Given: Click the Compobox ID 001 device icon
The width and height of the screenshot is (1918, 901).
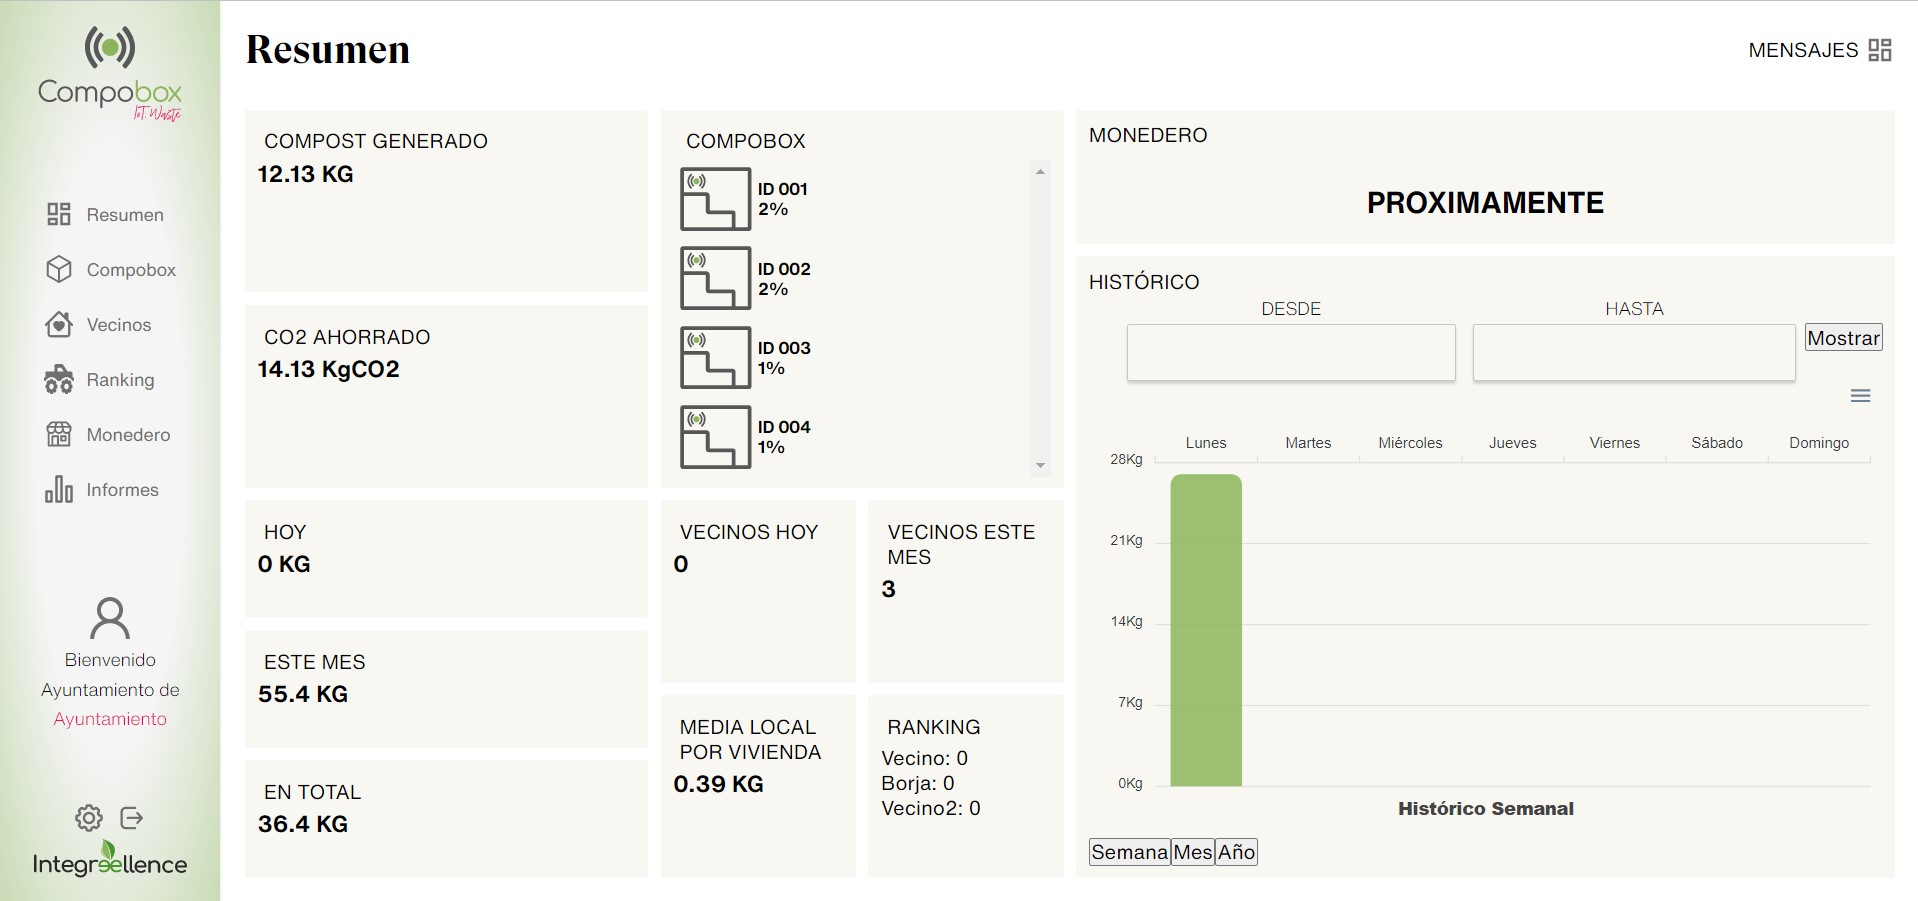Looking at the screenshot, I should point(715,199).
